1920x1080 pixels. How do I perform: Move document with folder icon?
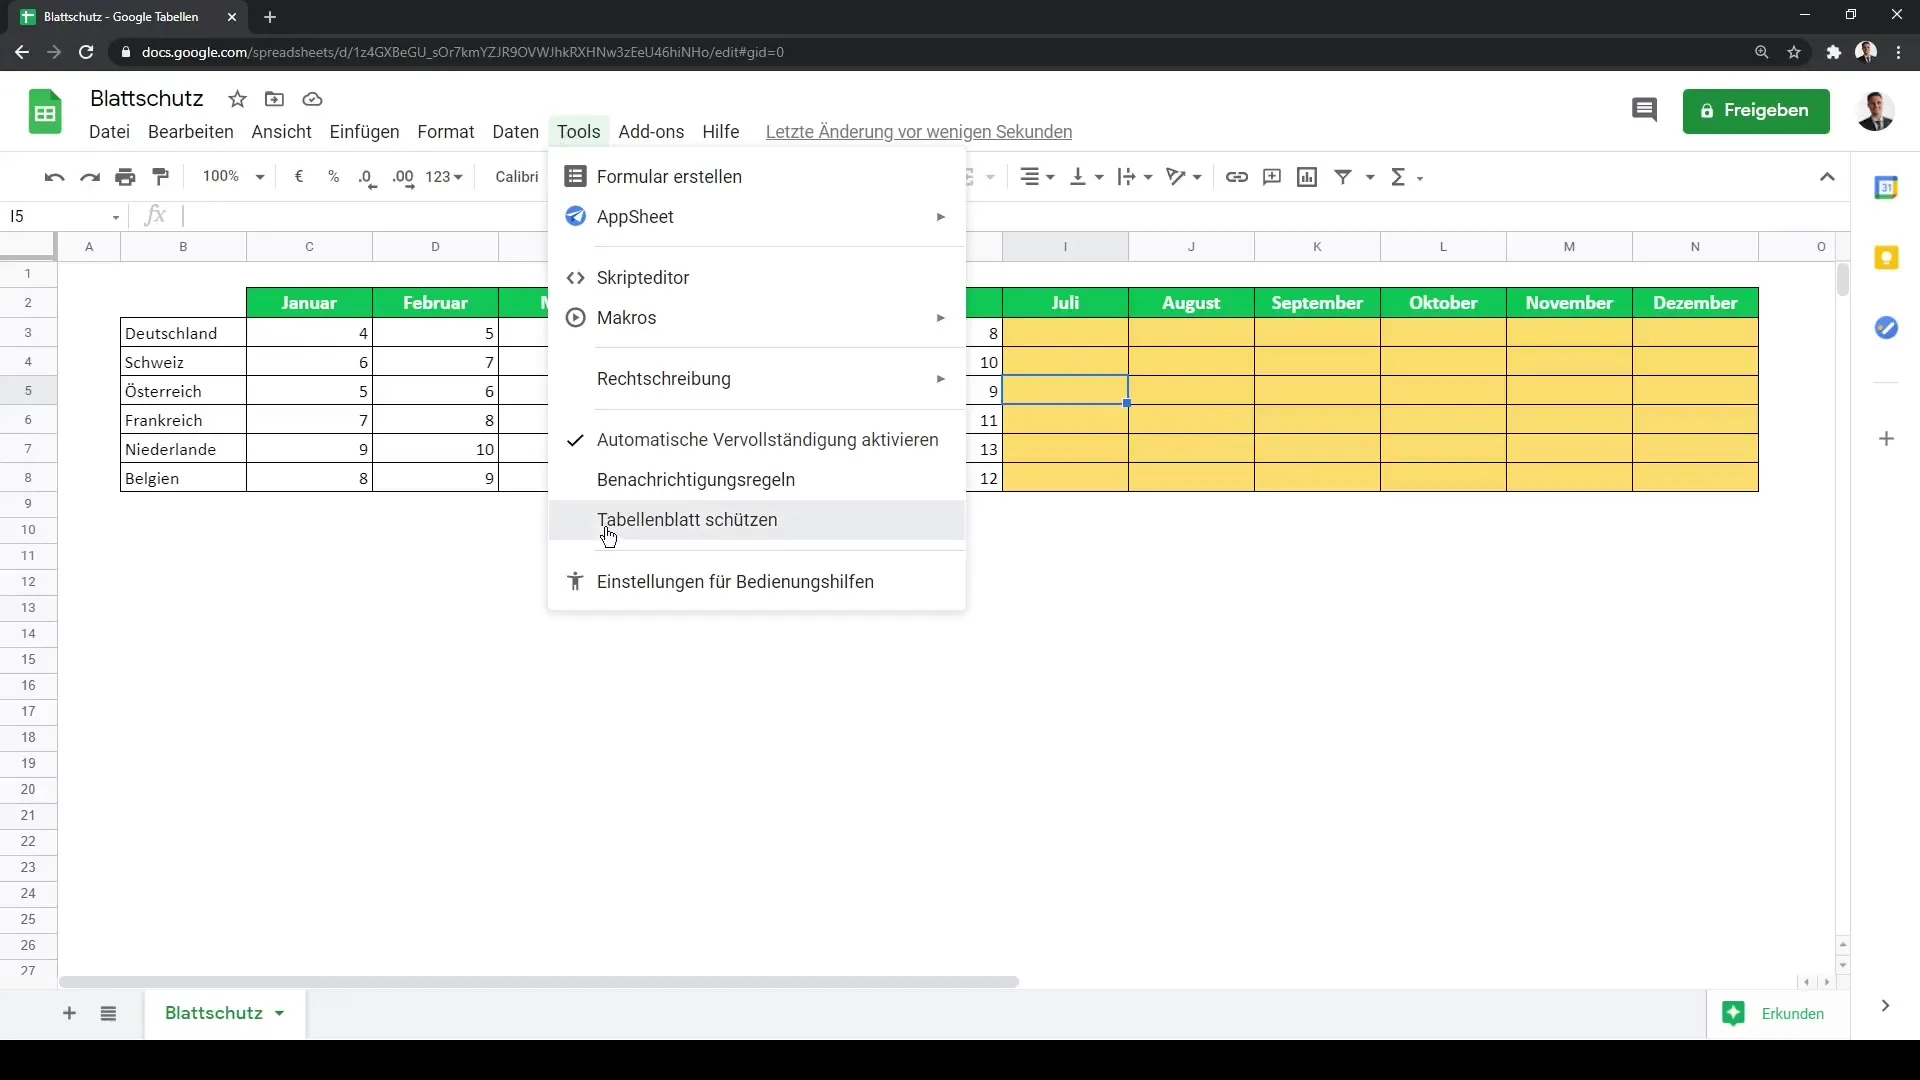coord(274,99)
